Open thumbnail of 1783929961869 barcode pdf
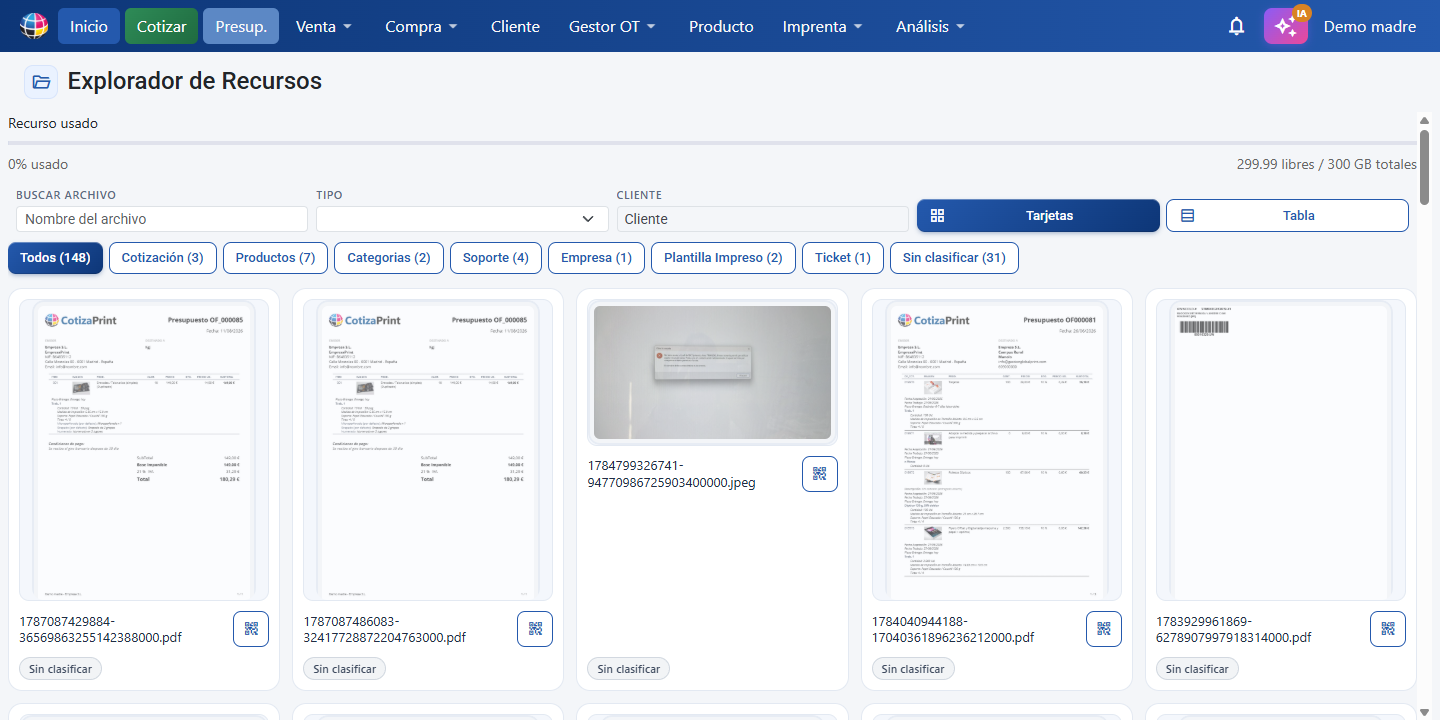The image size is (1440, 720). tap(1281, 450)
